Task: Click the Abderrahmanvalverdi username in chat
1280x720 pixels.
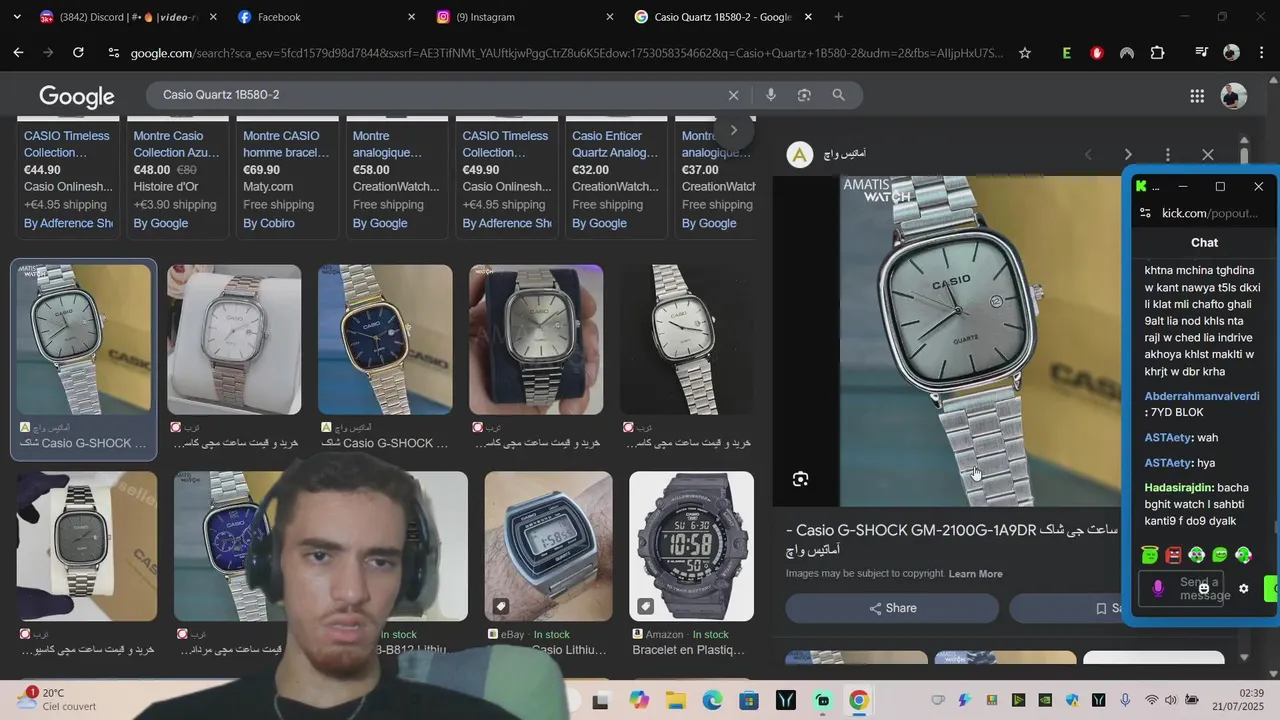Action: click(1202, 396)
